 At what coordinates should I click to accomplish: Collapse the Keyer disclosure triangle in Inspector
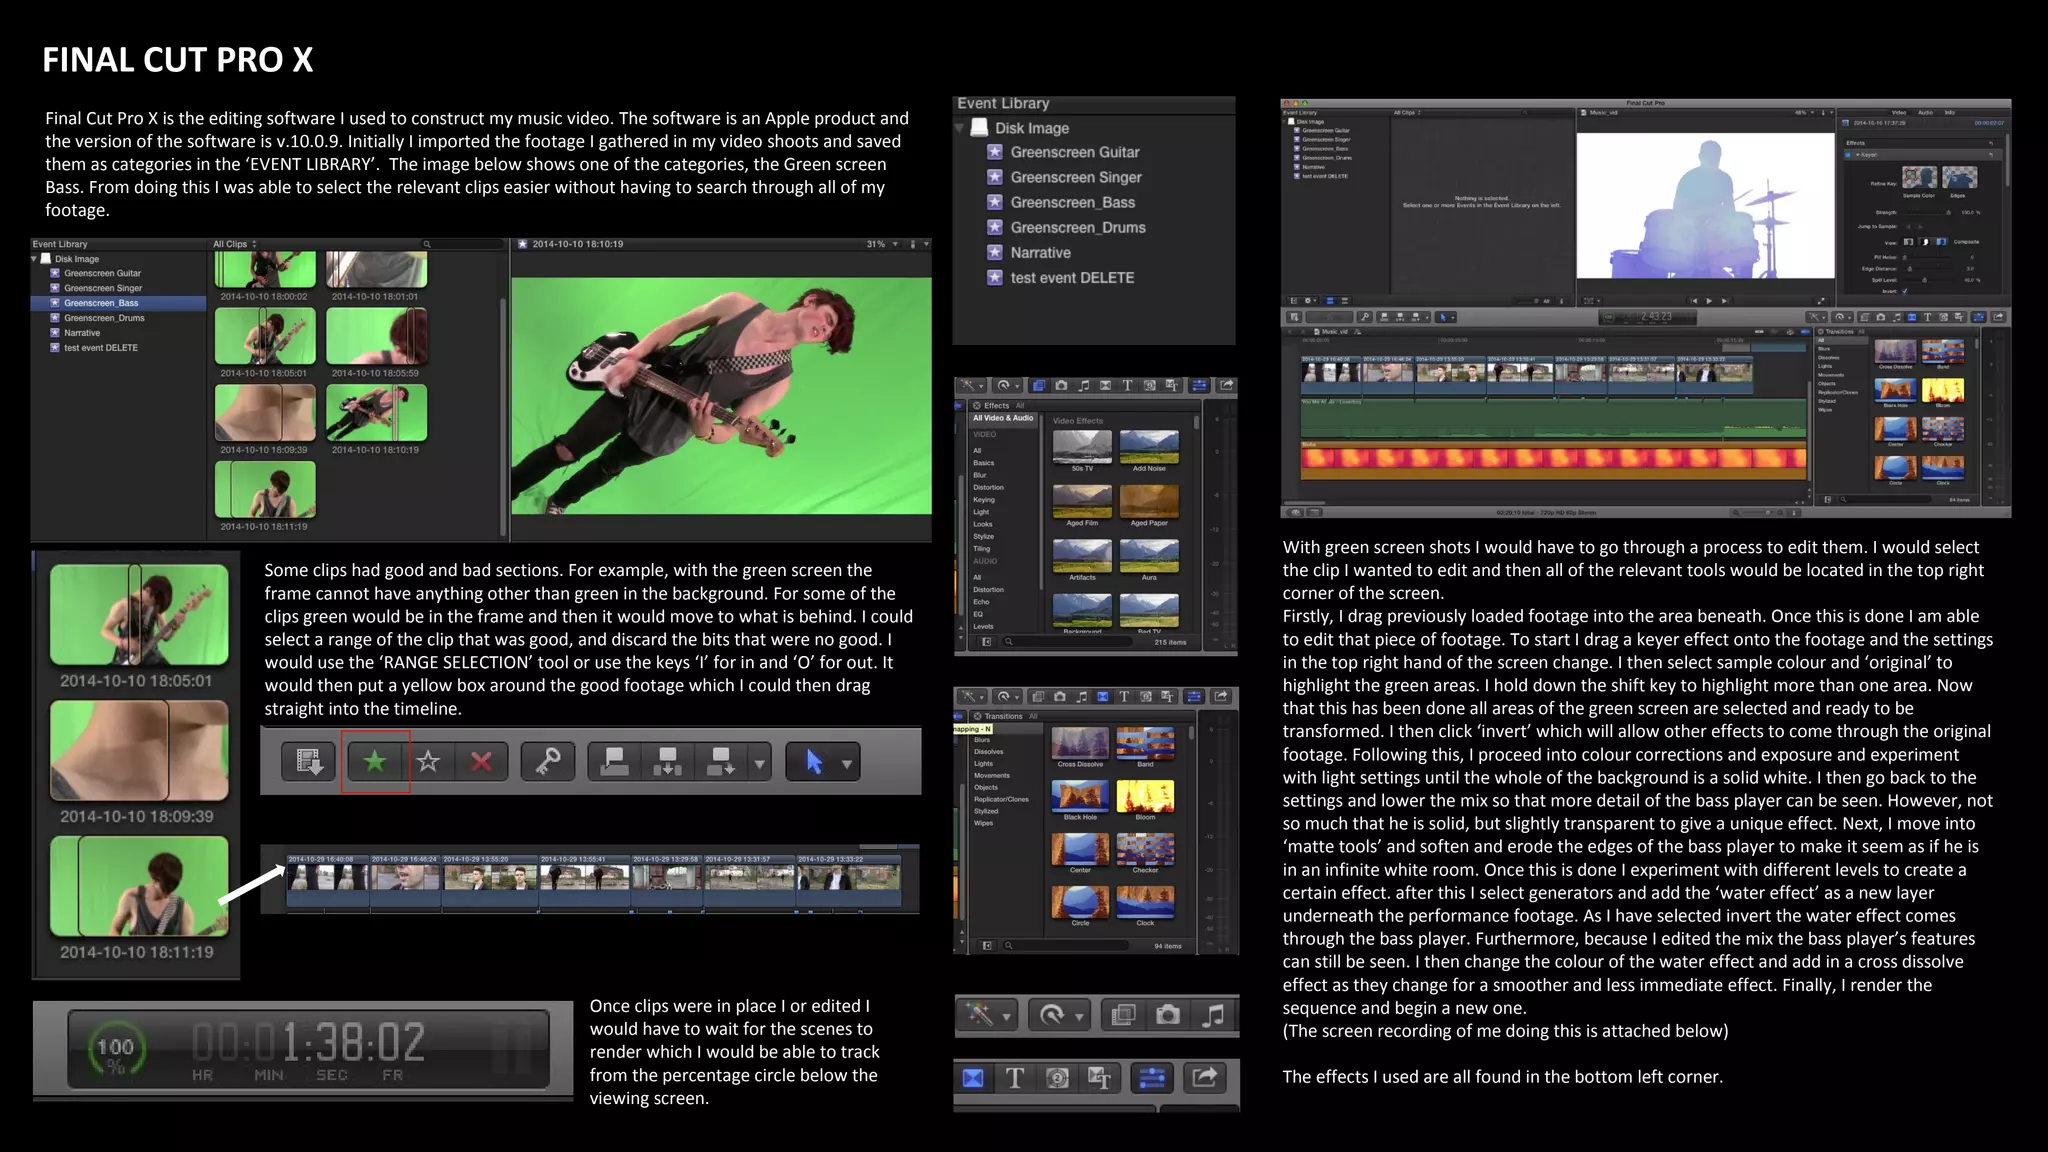coord(1857,155)
